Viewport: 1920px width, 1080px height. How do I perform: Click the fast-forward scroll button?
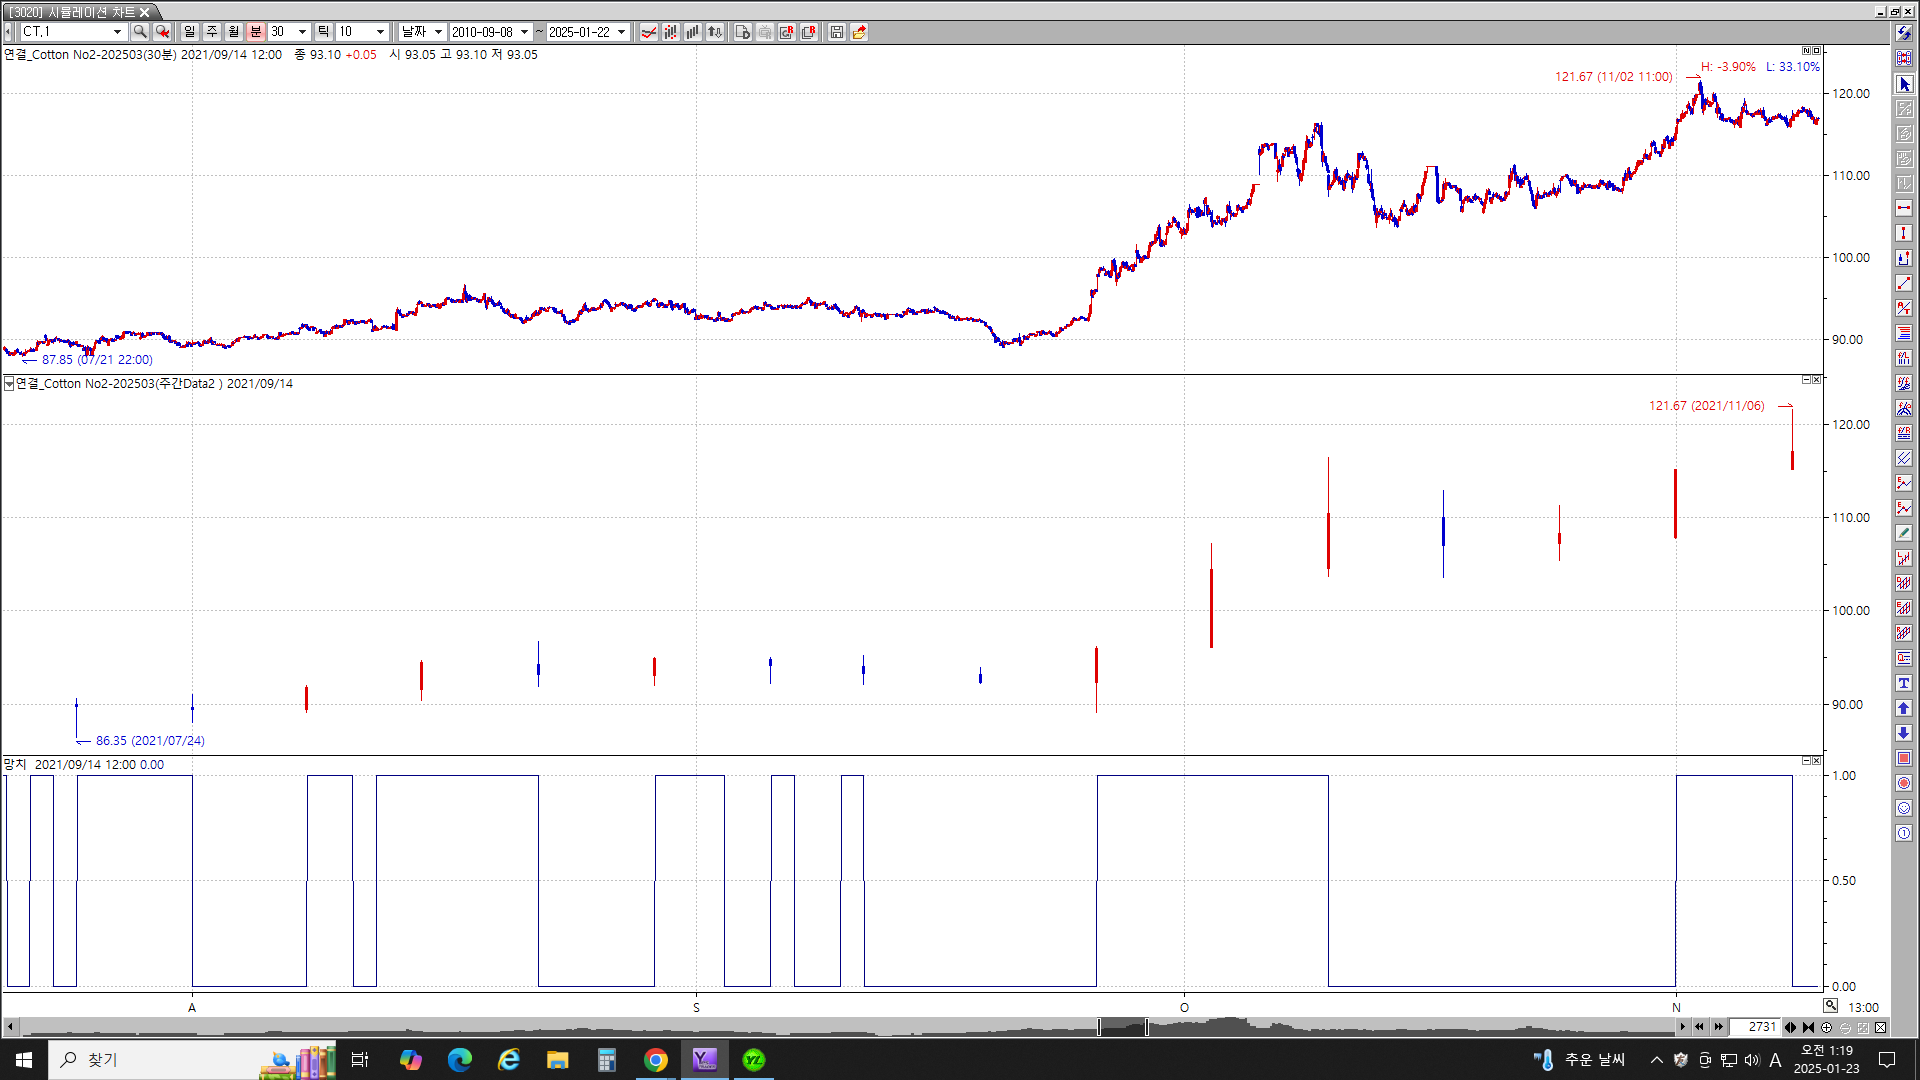(x=1718, y=1027)
